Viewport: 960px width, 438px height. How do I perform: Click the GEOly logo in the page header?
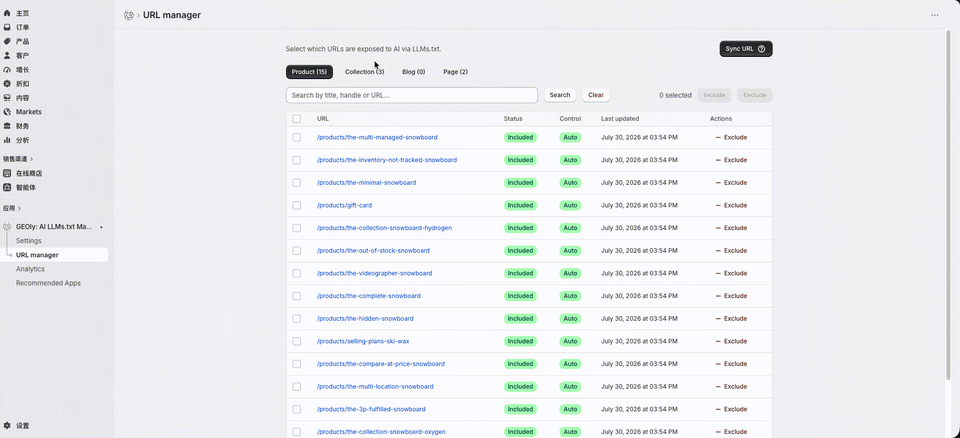[129, 15]
